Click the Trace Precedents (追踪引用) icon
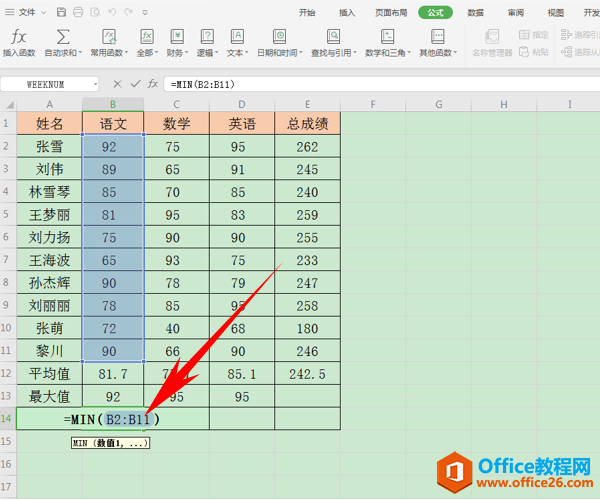This screenshot has width=600, height=500. (x=566, y=35)
